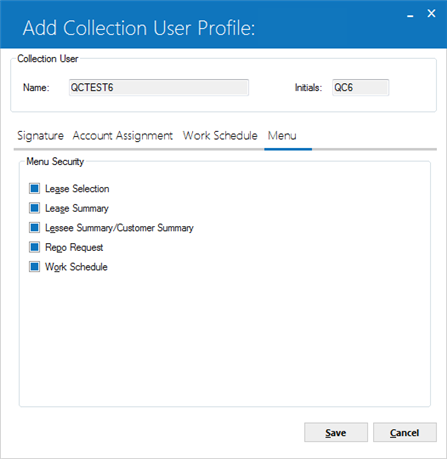Minimize the Add Collection User Profile window

coord(410,15)
